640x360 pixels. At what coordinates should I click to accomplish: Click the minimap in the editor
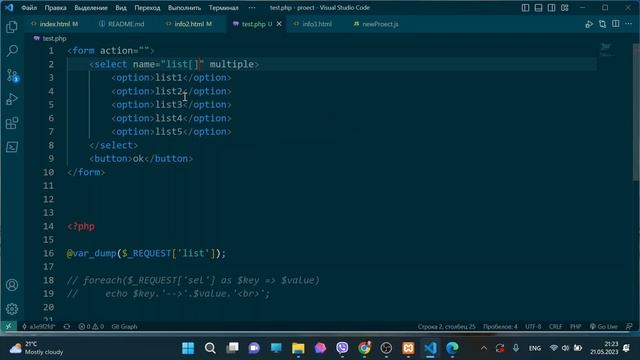[607, 50]
